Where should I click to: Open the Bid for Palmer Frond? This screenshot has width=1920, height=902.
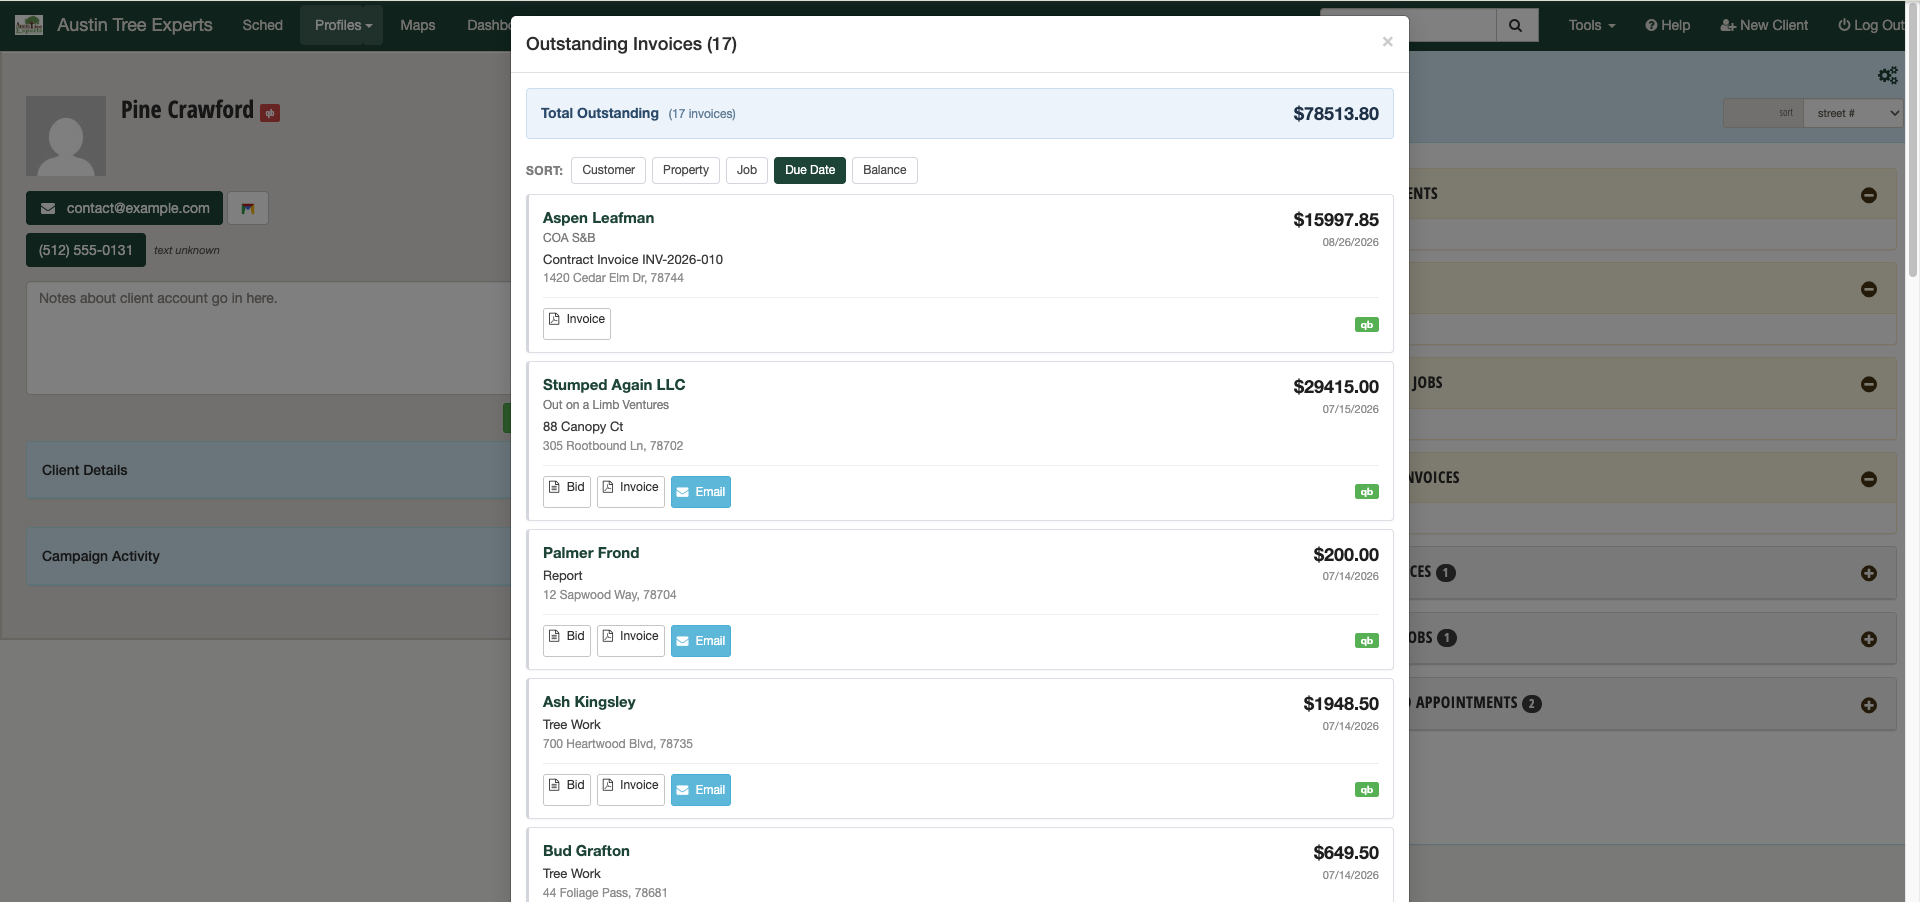pos(567,640)
